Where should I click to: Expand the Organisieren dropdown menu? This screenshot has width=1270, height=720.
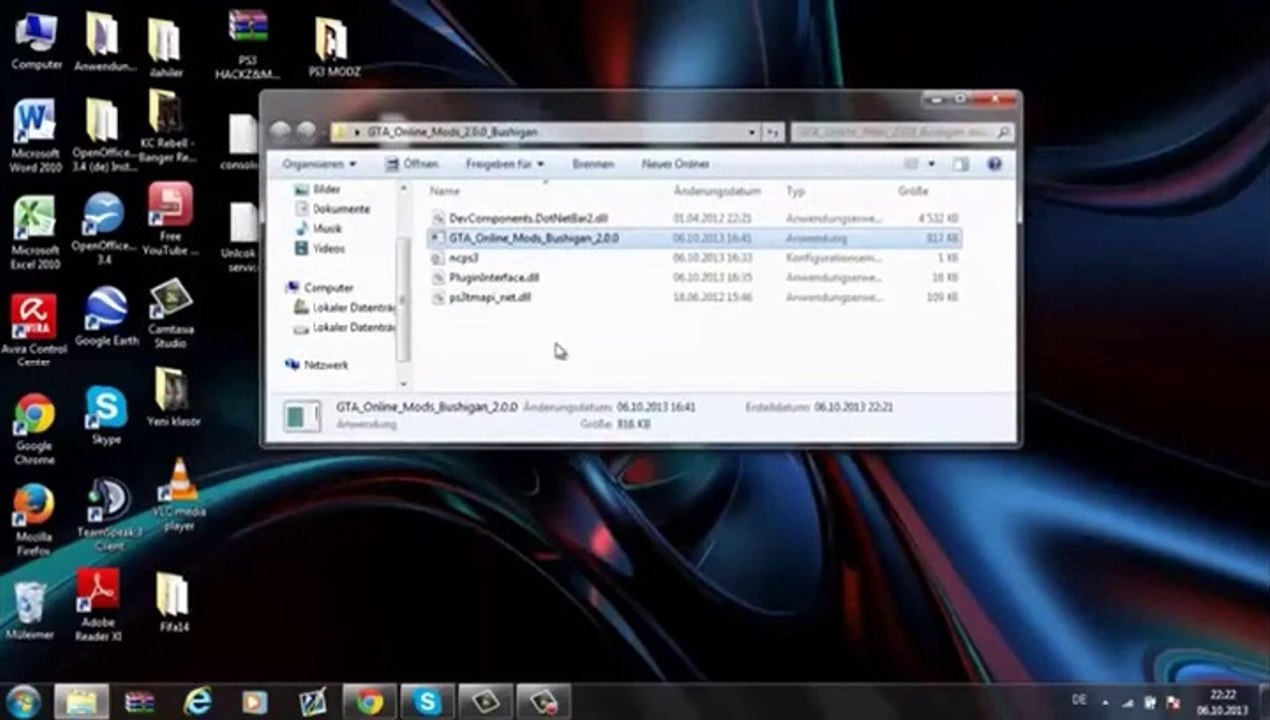click(319, 164)
